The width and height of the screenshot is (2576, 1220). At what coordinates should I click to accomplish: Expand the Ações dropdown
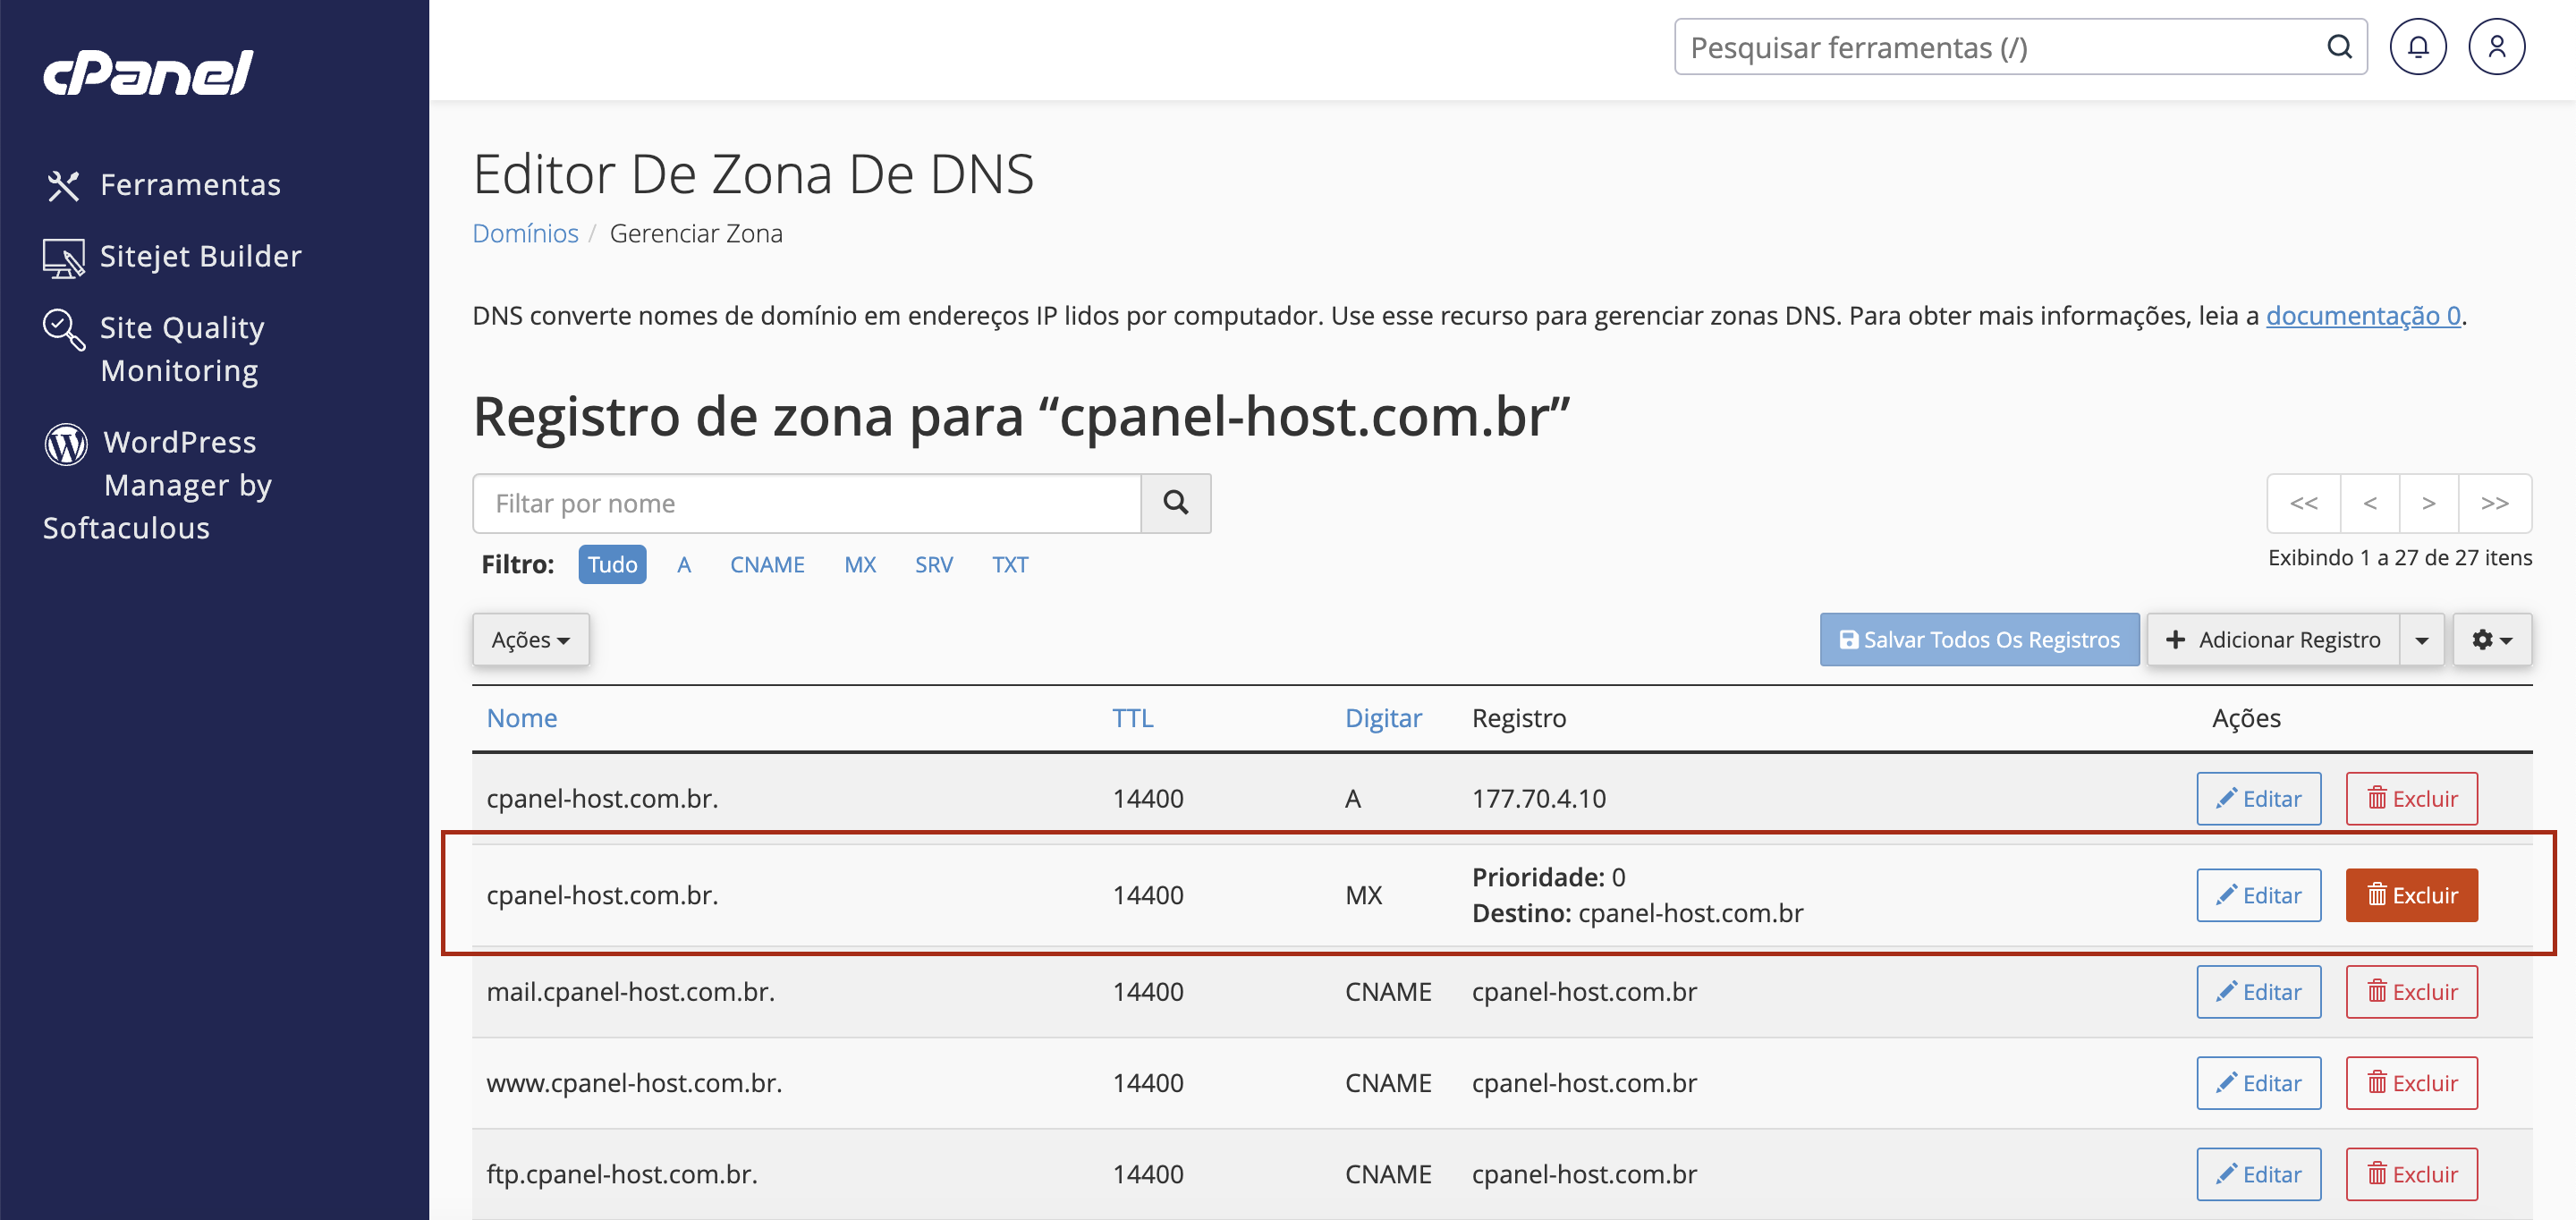pyautogui.click(x=530, y=639)
